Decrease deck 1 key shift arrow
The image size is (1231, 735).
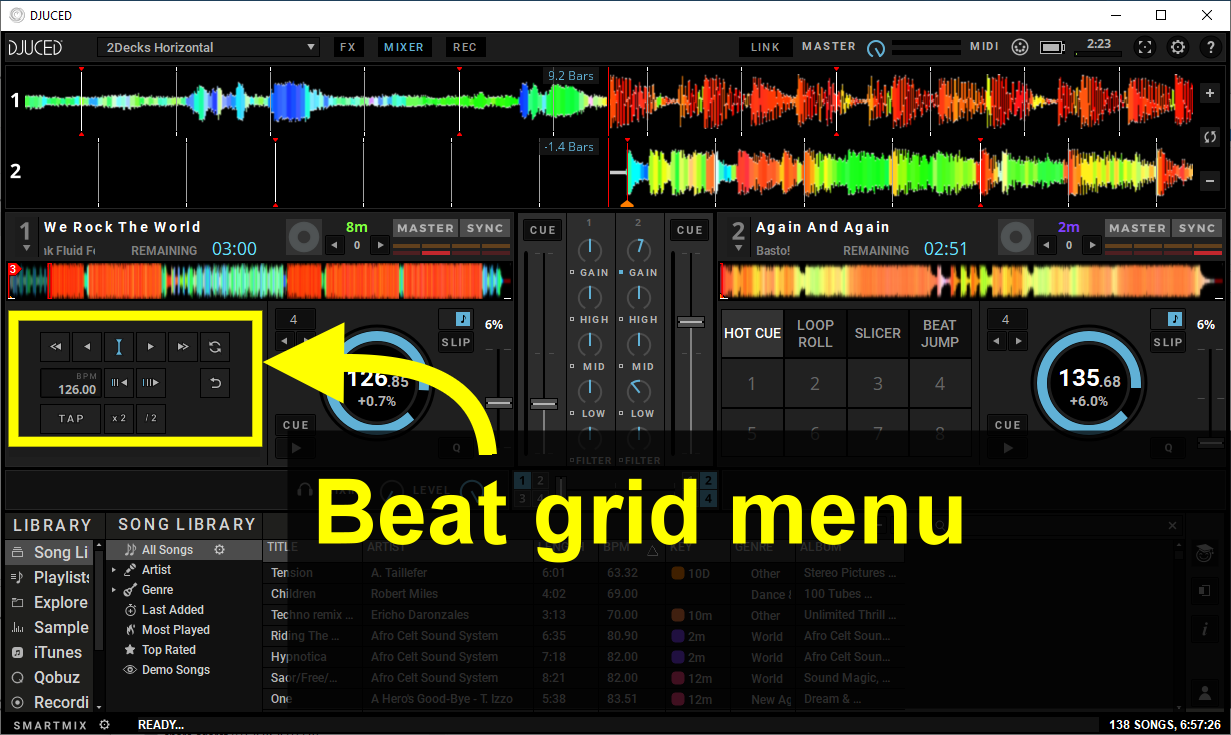coord(333,245)
